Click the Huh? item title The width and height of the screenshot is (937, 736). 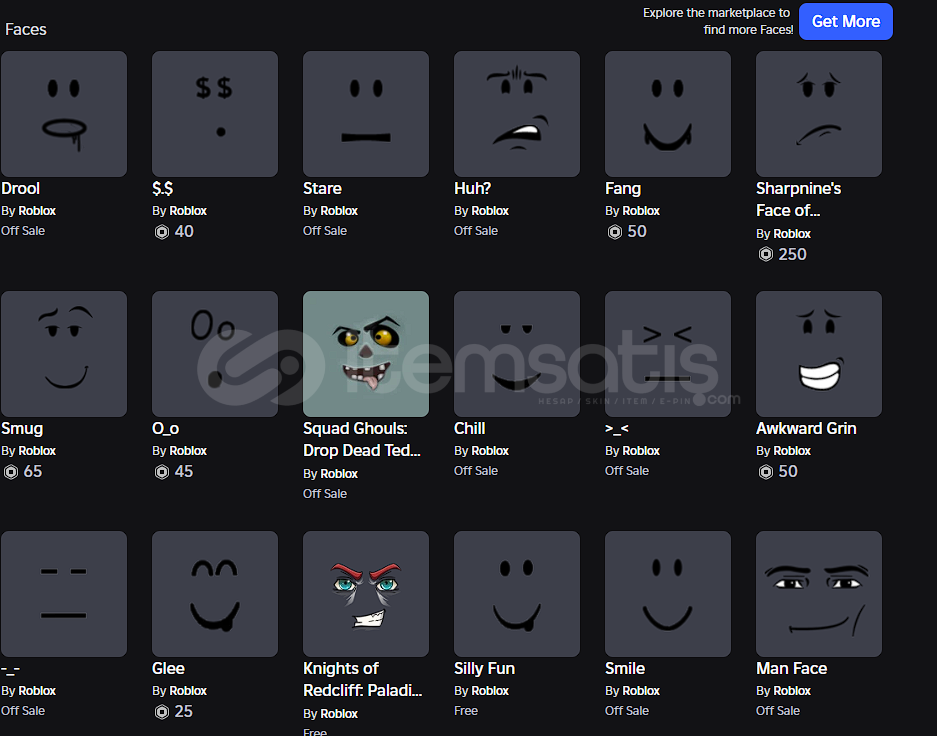click(x=473, y=189)
